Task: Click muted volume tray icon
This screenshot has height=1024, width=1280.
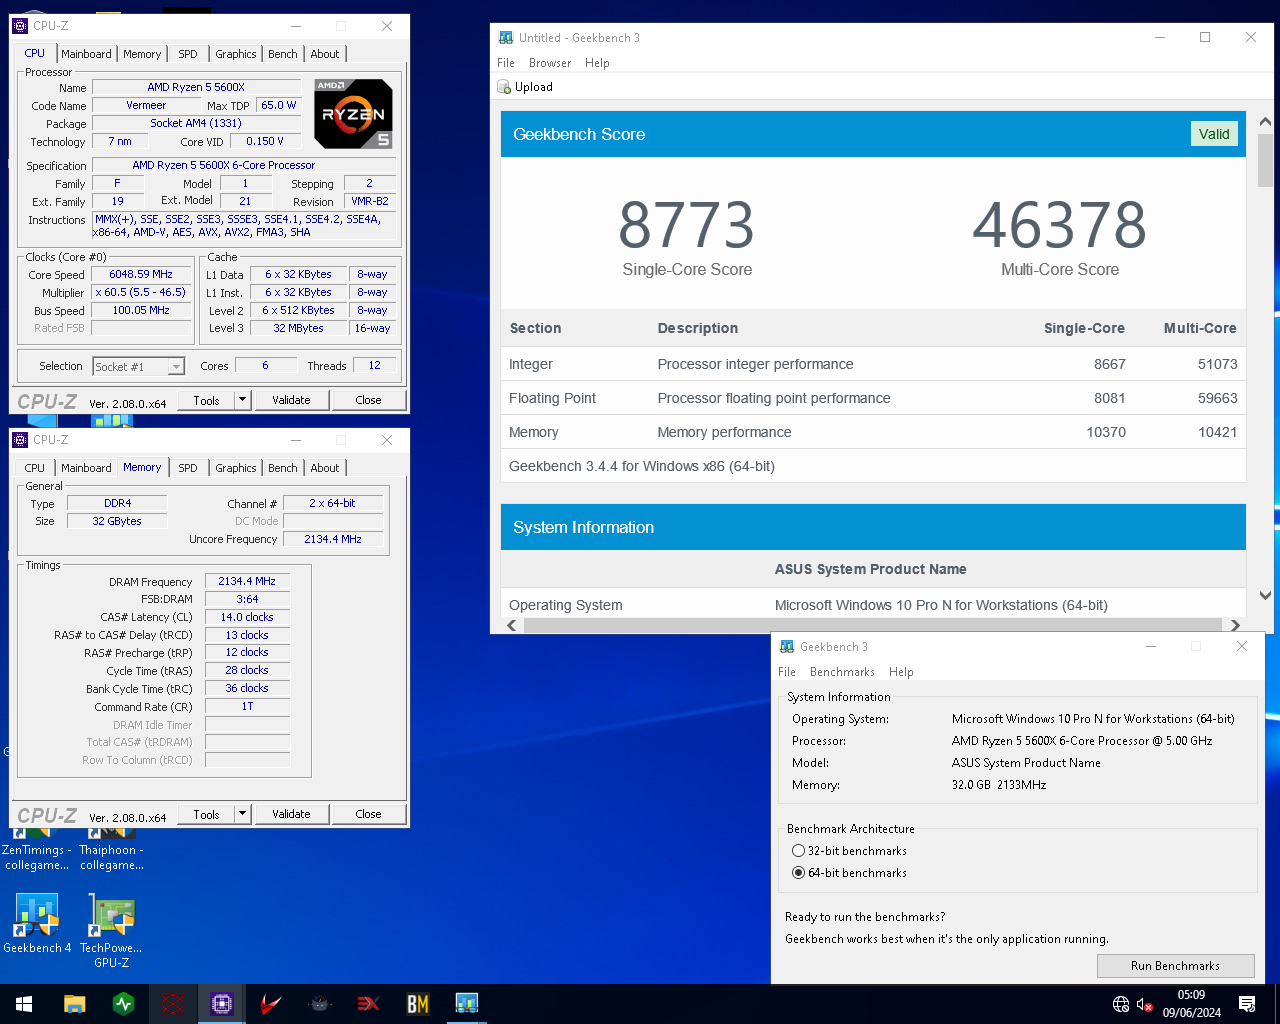Action: pos(1145,1004)
